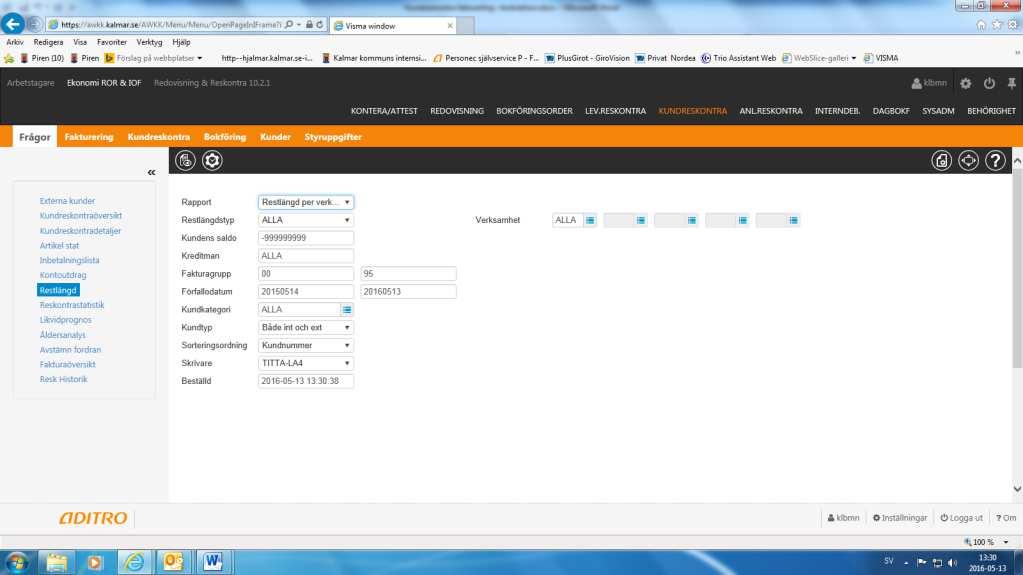This screenshot has height=575, width=1023.
Task: Open the Fakturaöversikt link
Action: pos(67,364)
